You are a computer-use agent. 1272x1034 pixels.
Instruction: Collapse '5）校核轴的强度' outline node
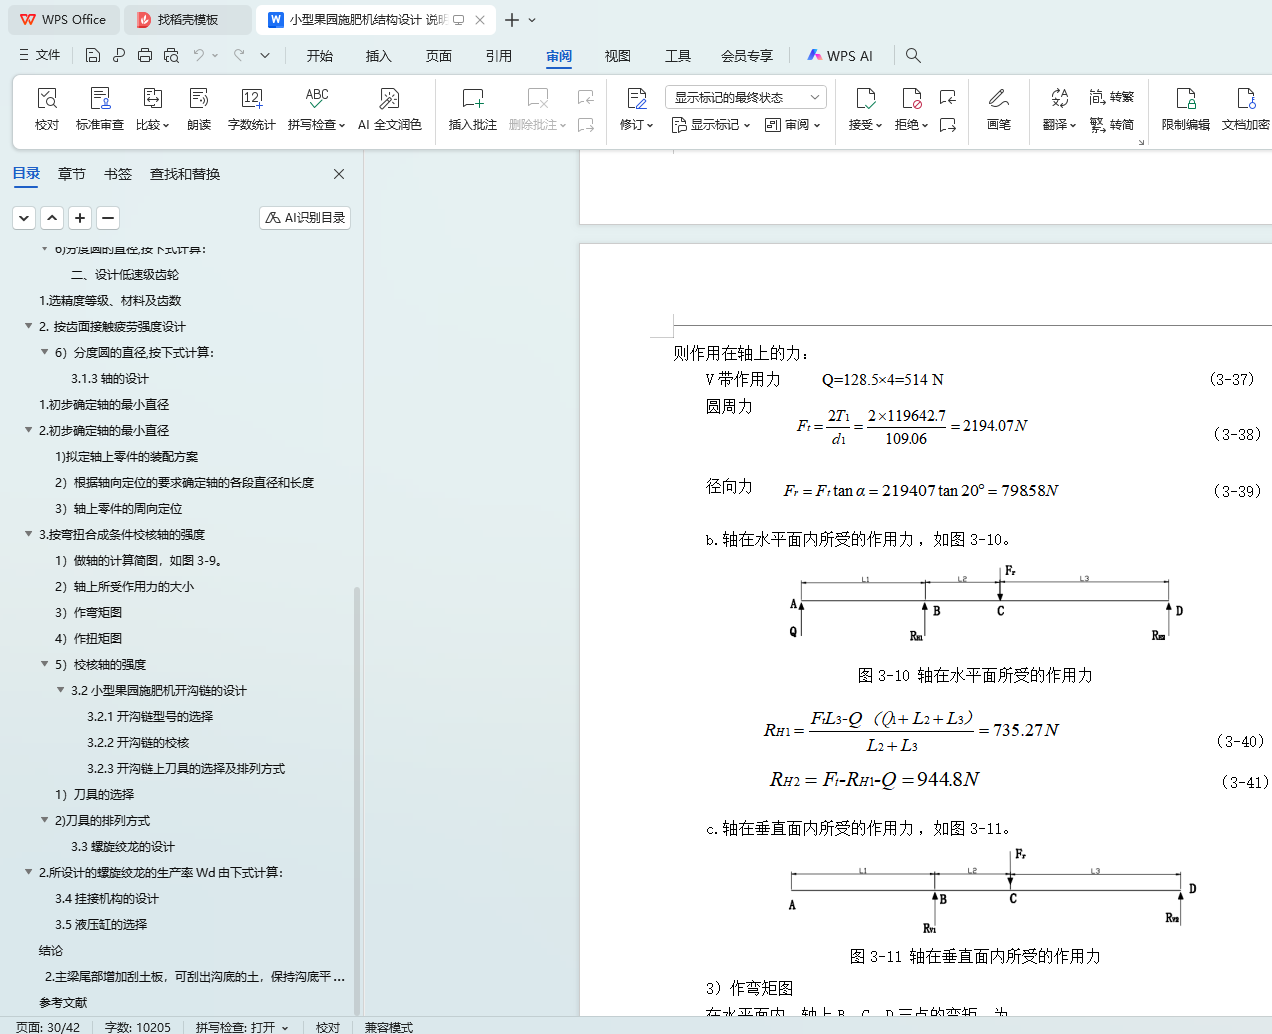(44, 664)
